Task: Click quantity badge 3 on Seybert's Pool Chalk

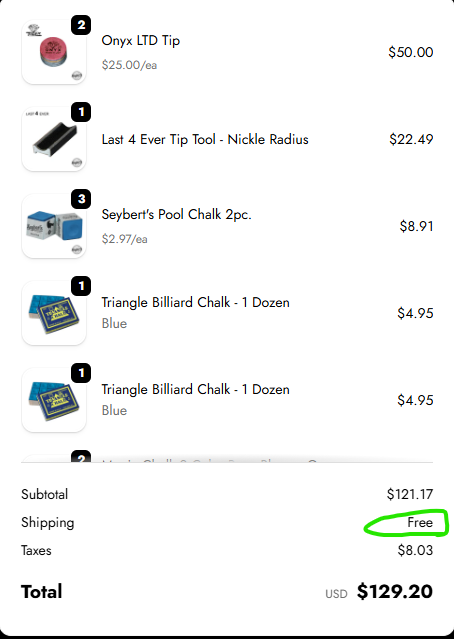Action: click(x=81, y=199)
